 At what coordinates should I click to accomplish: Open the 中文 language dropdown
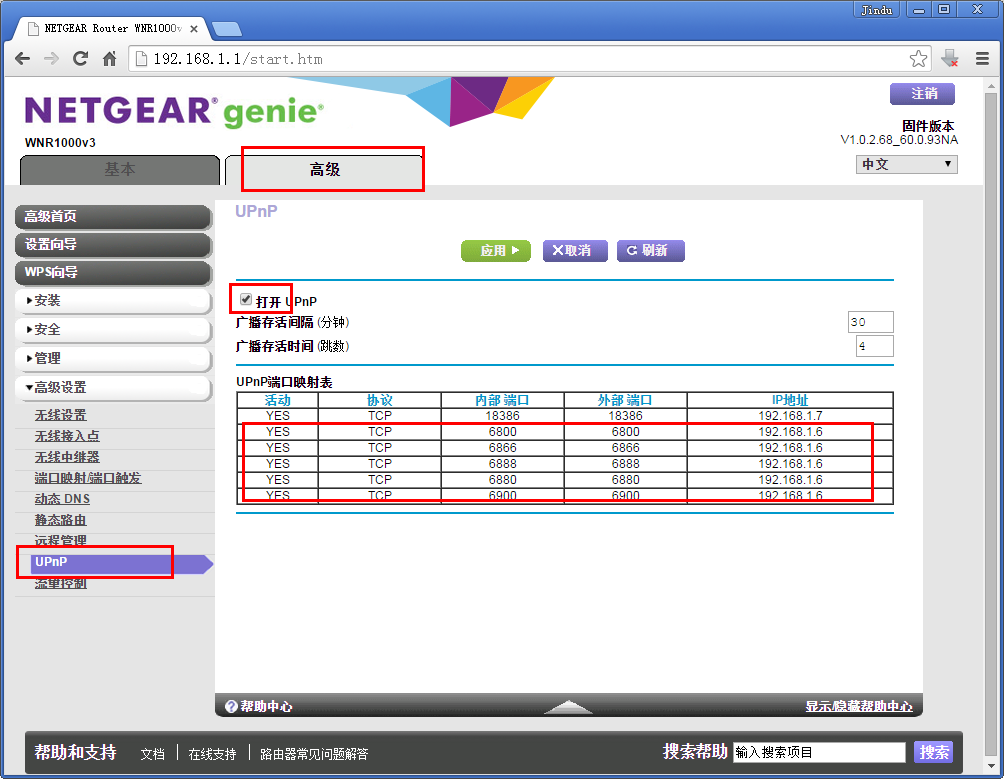907,165
